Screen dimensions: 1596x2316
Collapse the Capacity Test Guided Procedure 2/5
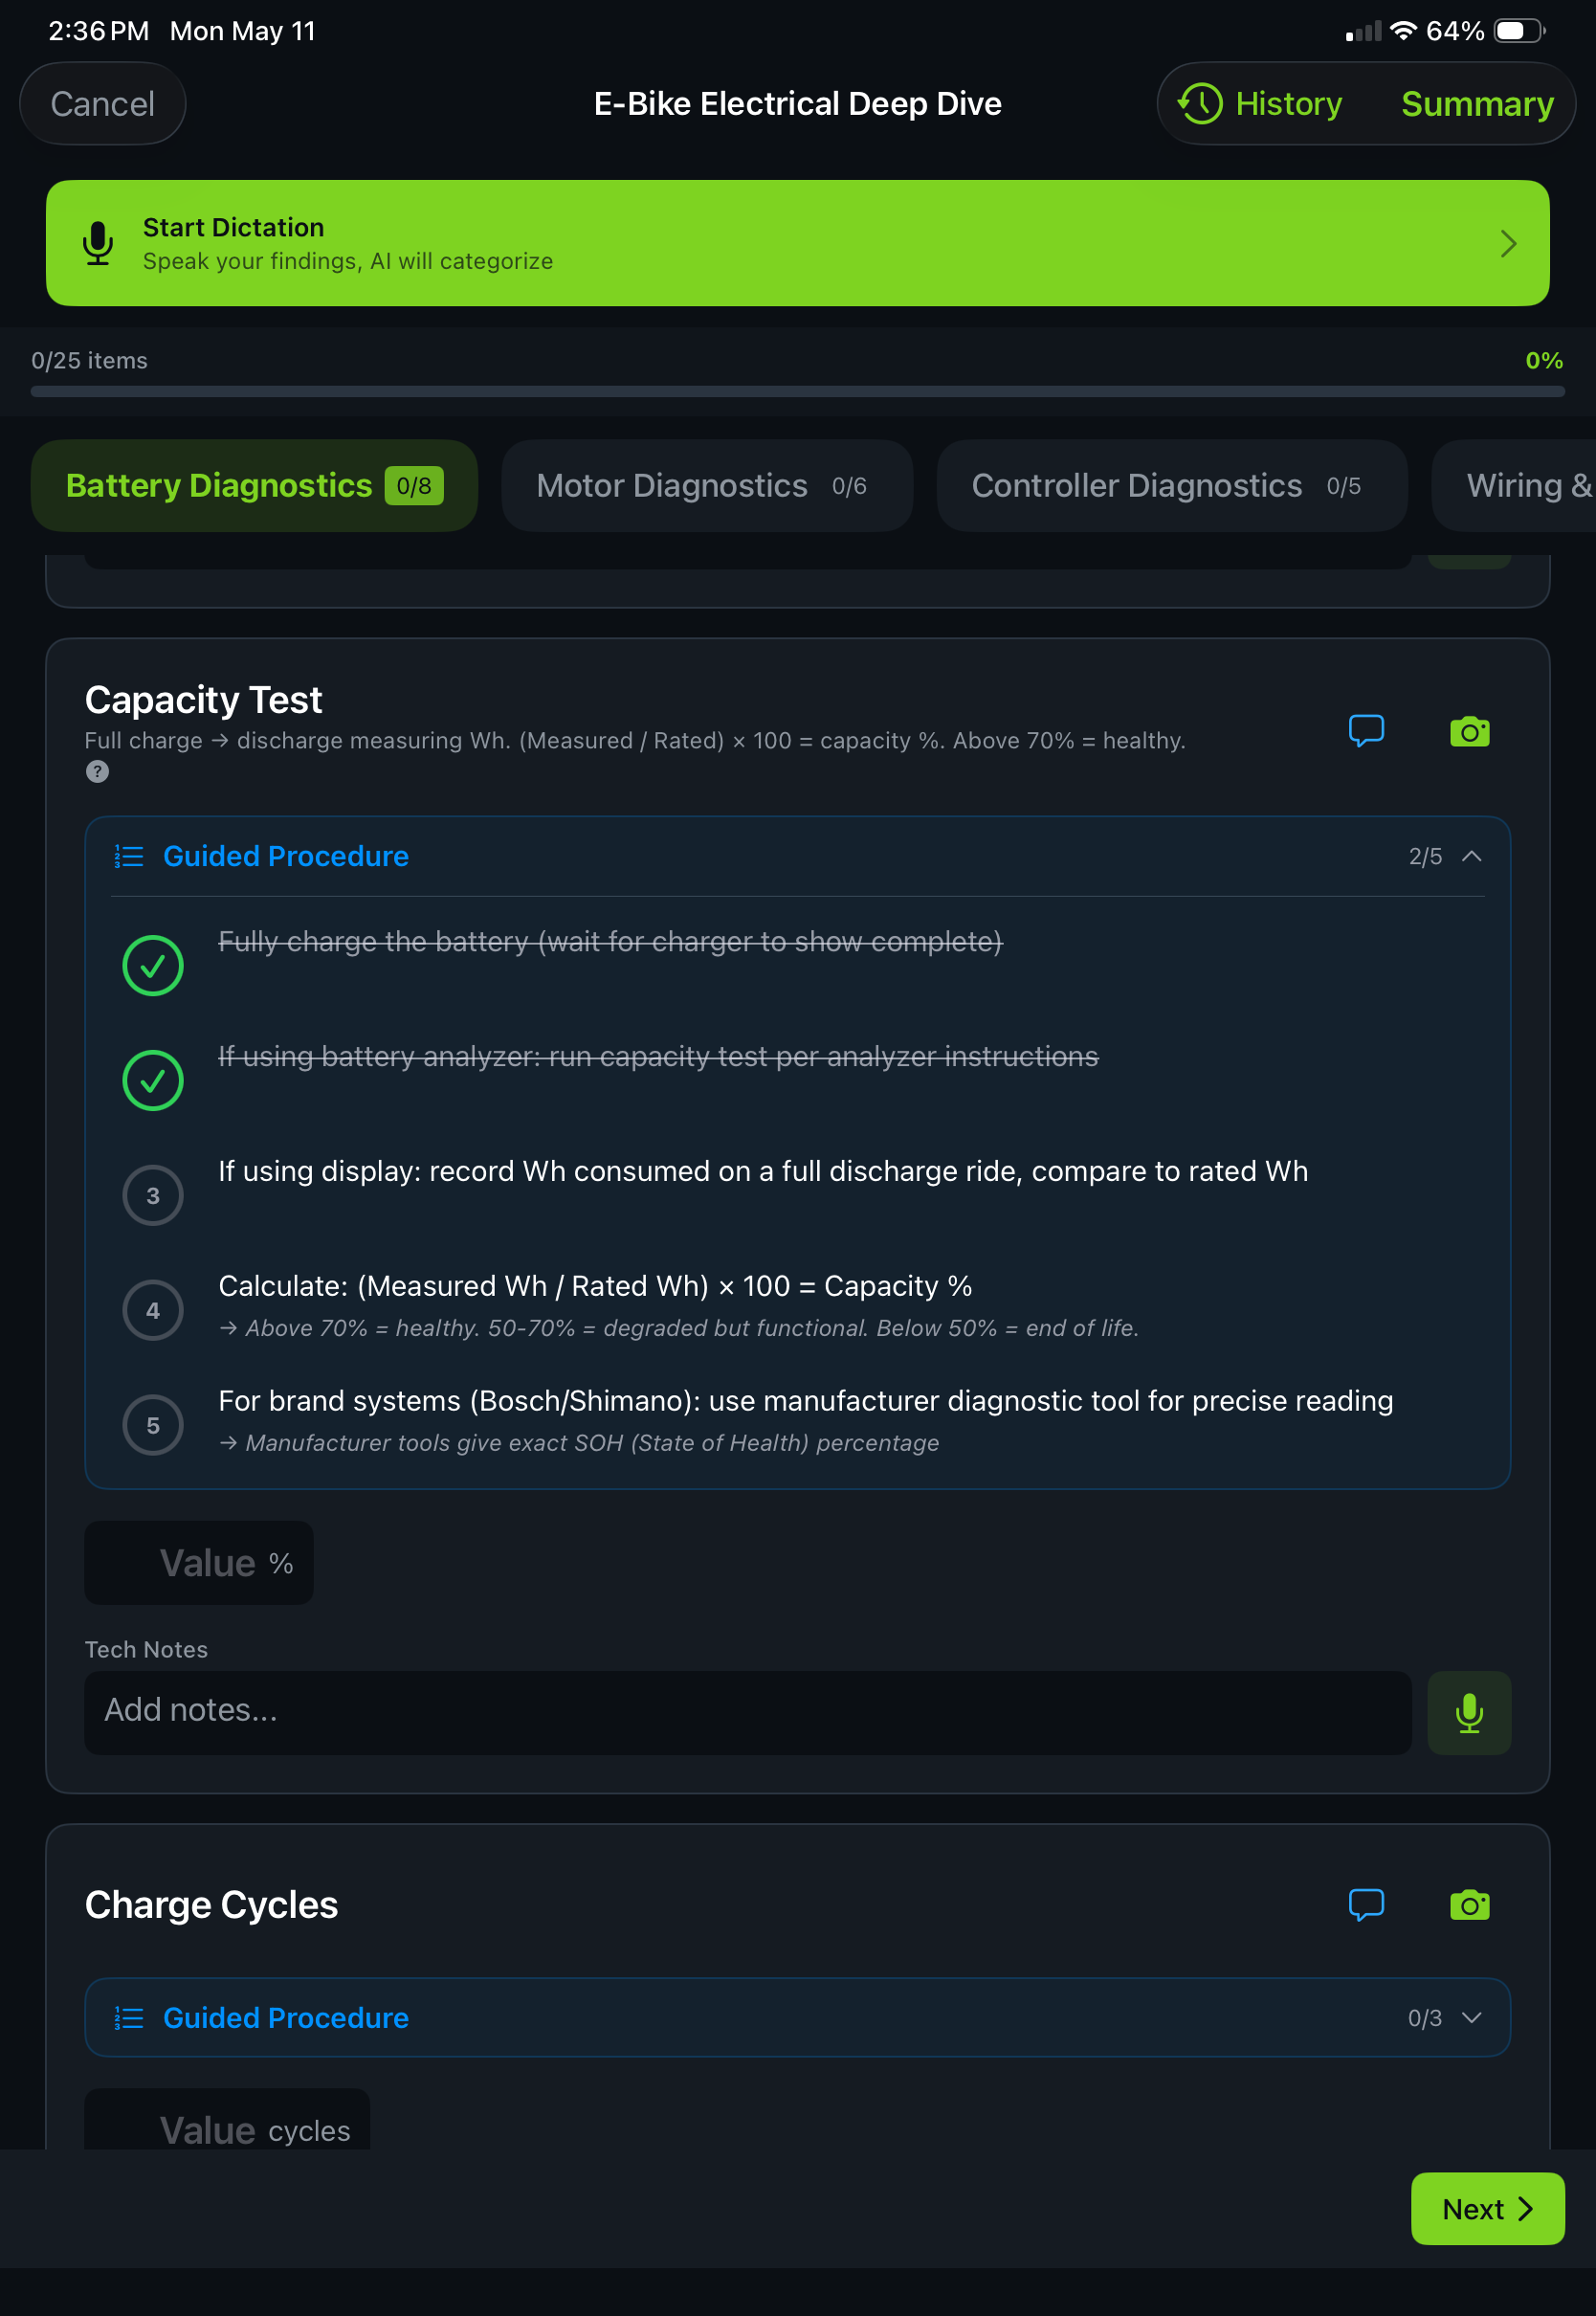pyautogui.click(x=1472, y=857)
